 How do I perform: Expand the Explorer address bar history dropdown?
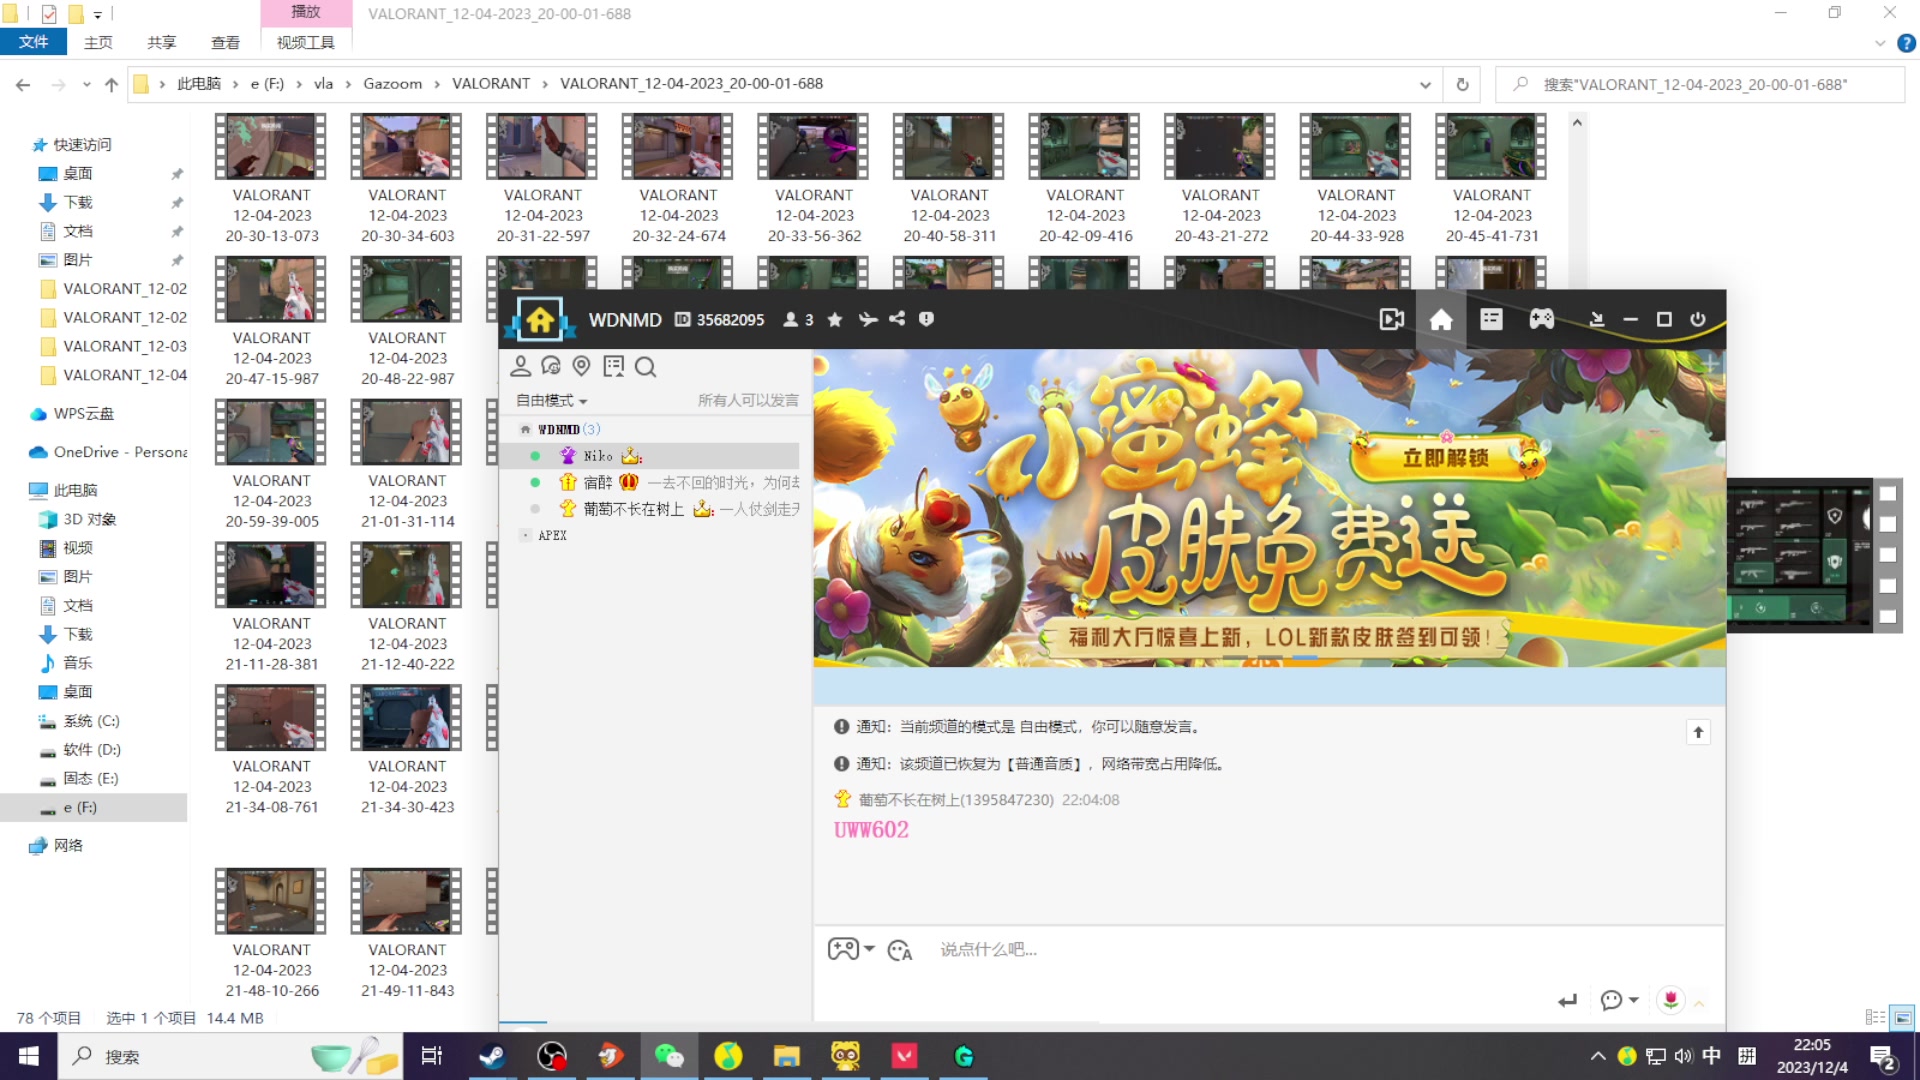[x=1425, y=85]
